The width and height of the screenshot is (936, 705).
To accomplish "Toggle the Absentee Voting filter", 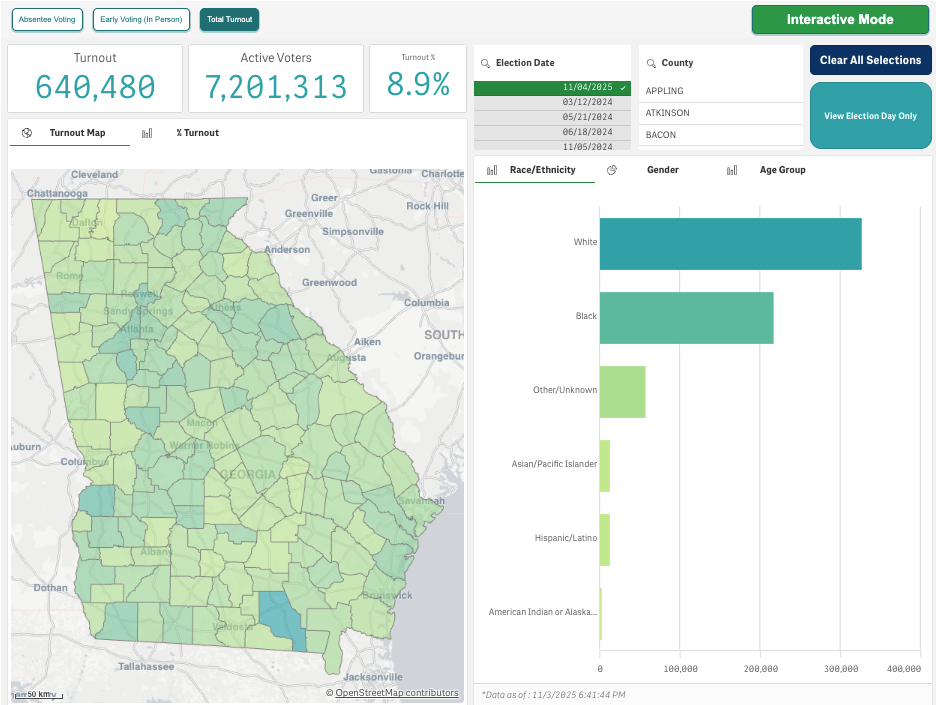I will [48, 19].
